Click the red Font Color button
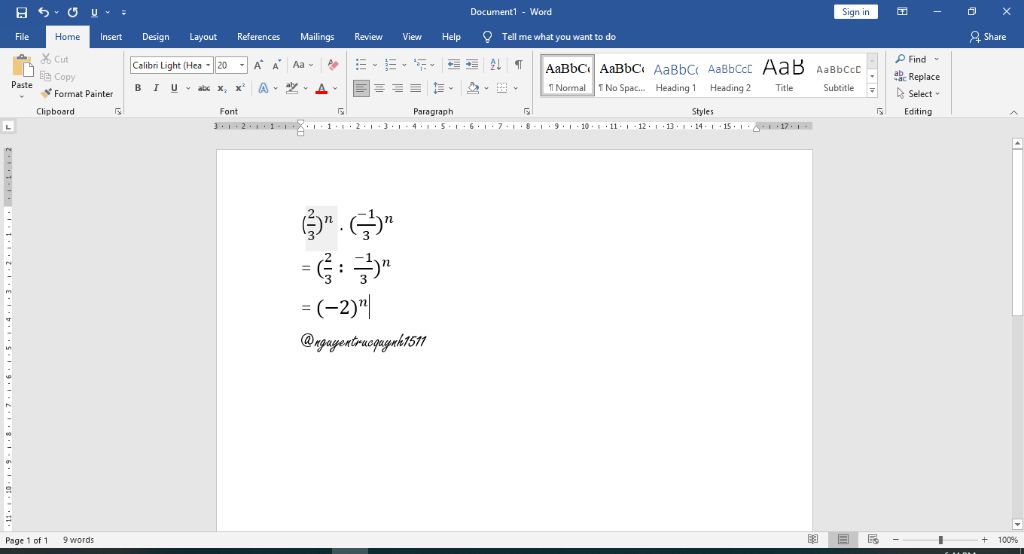This screenshot has width=1024, height=554. (x=321, y=88)
